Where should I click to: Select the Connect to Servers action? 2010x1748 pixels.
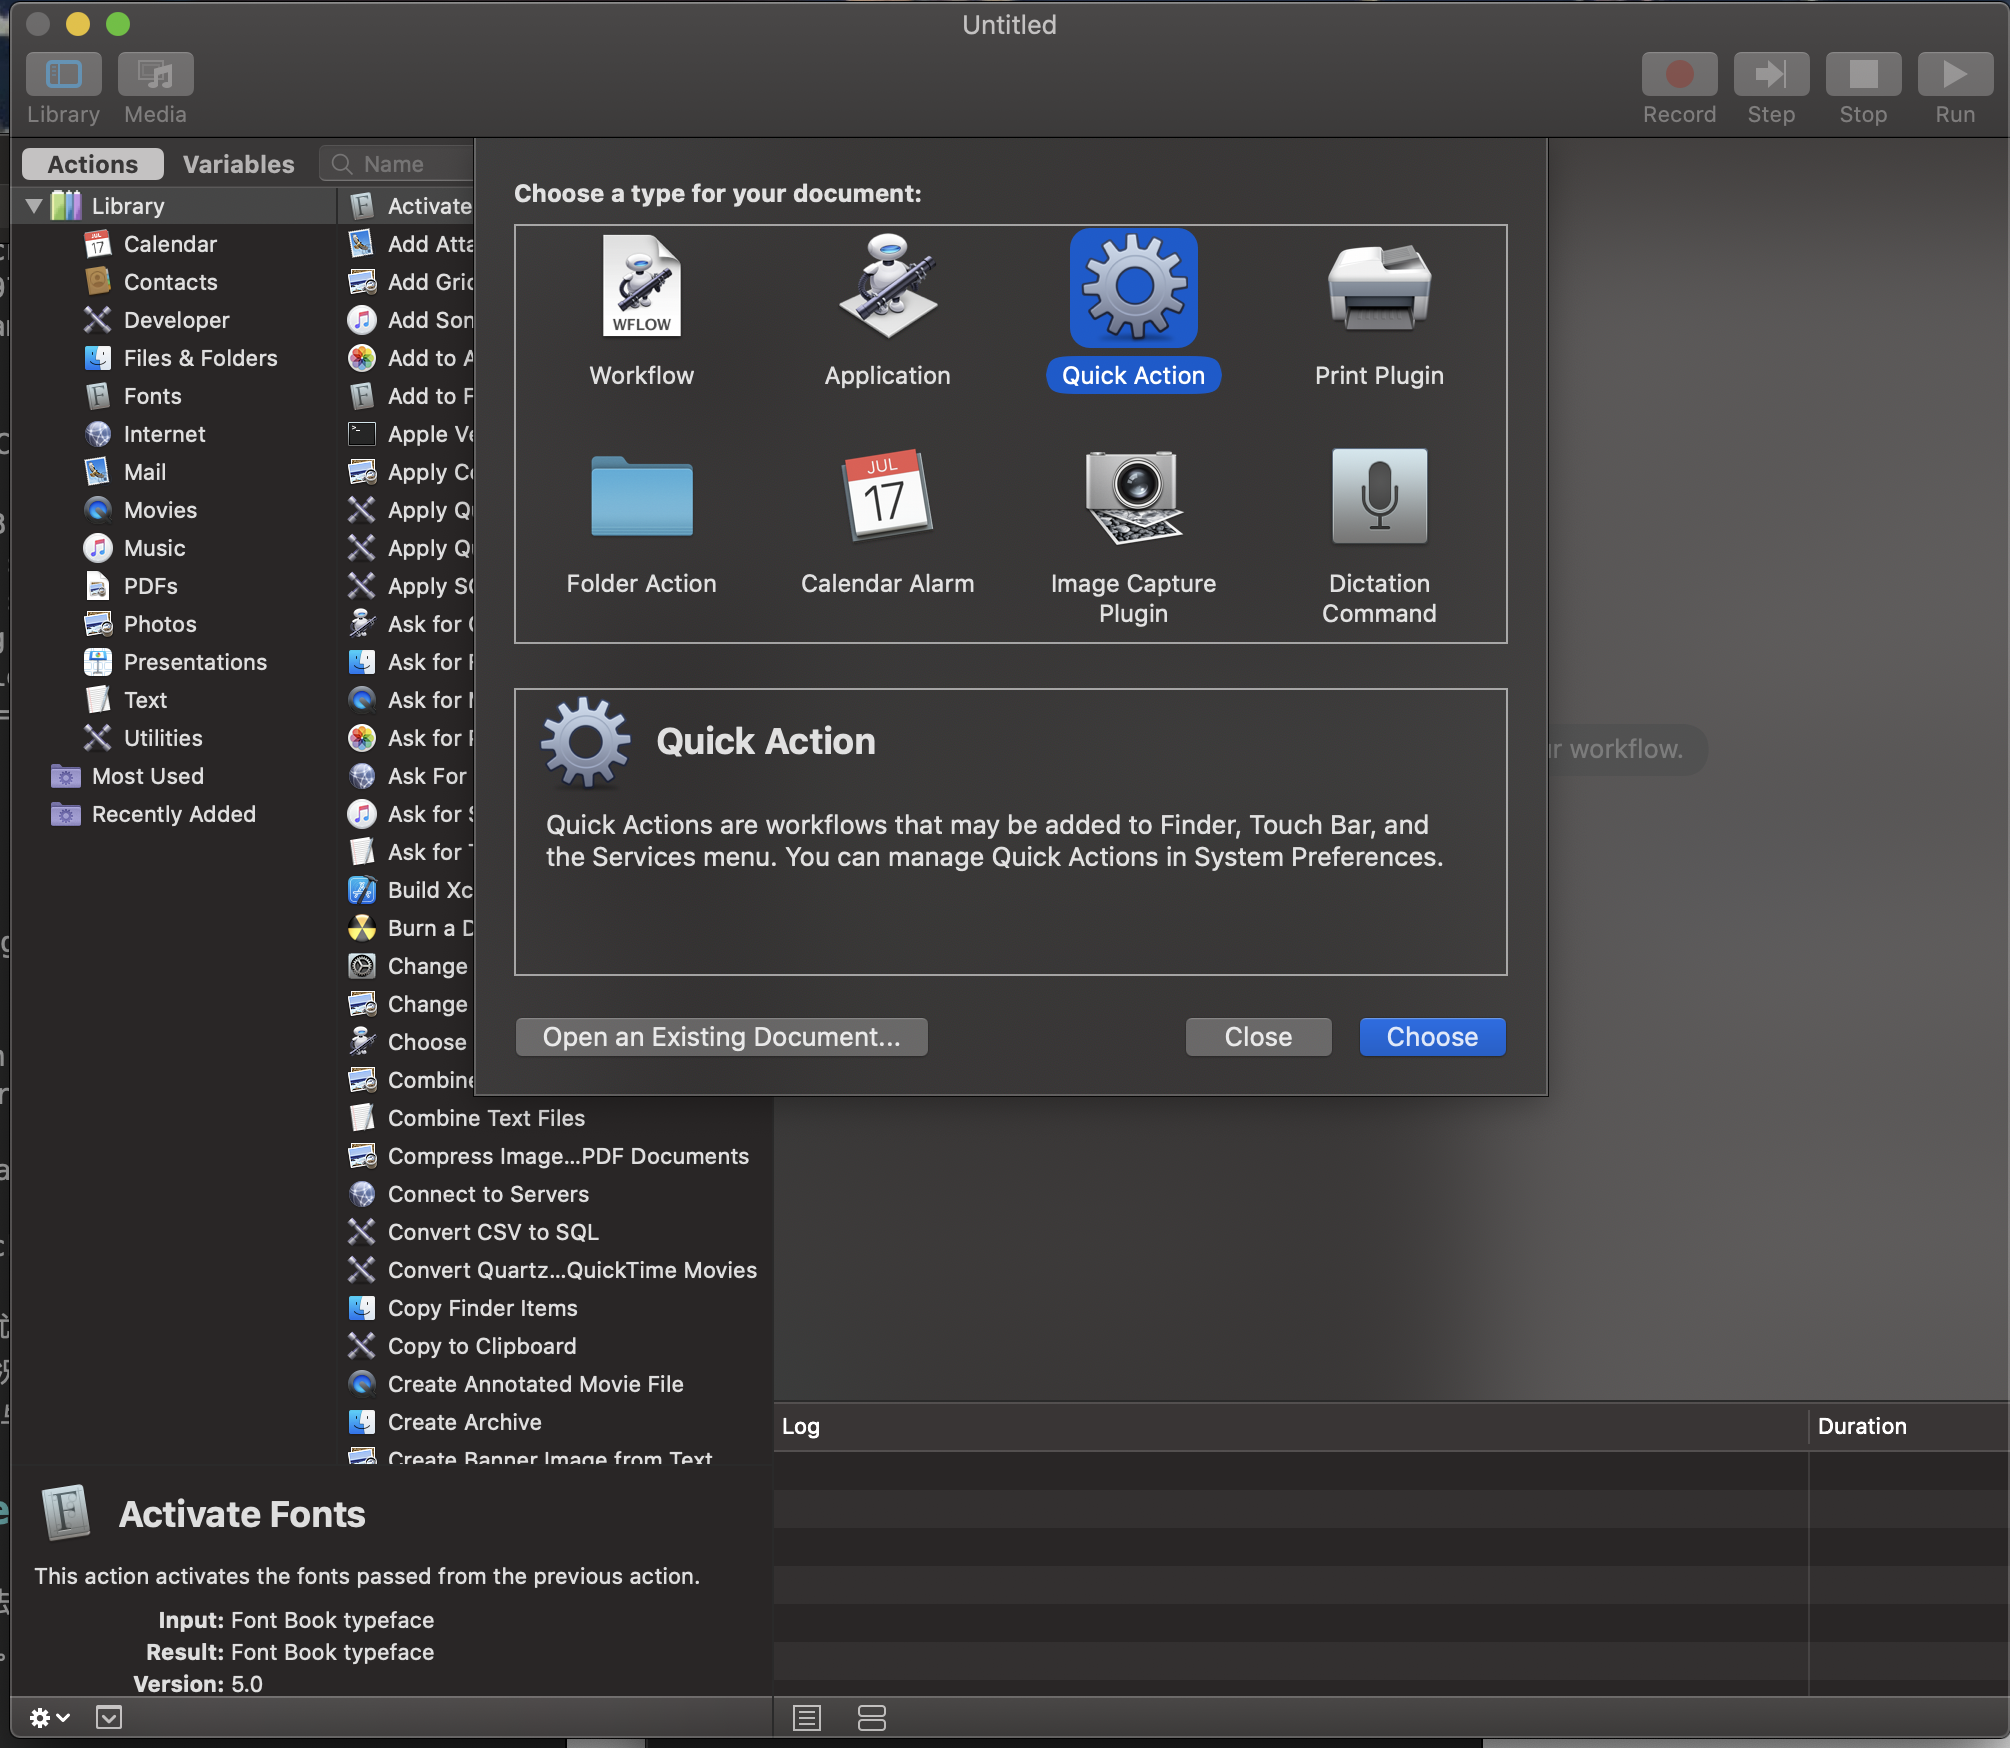pos(488,1194)
